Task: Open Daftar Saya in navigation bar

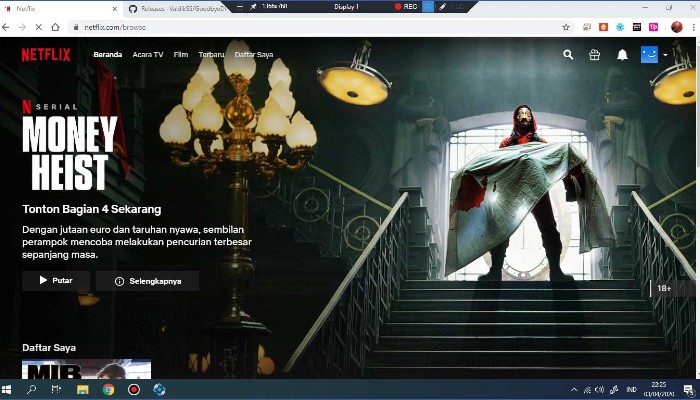Action: 254,54
